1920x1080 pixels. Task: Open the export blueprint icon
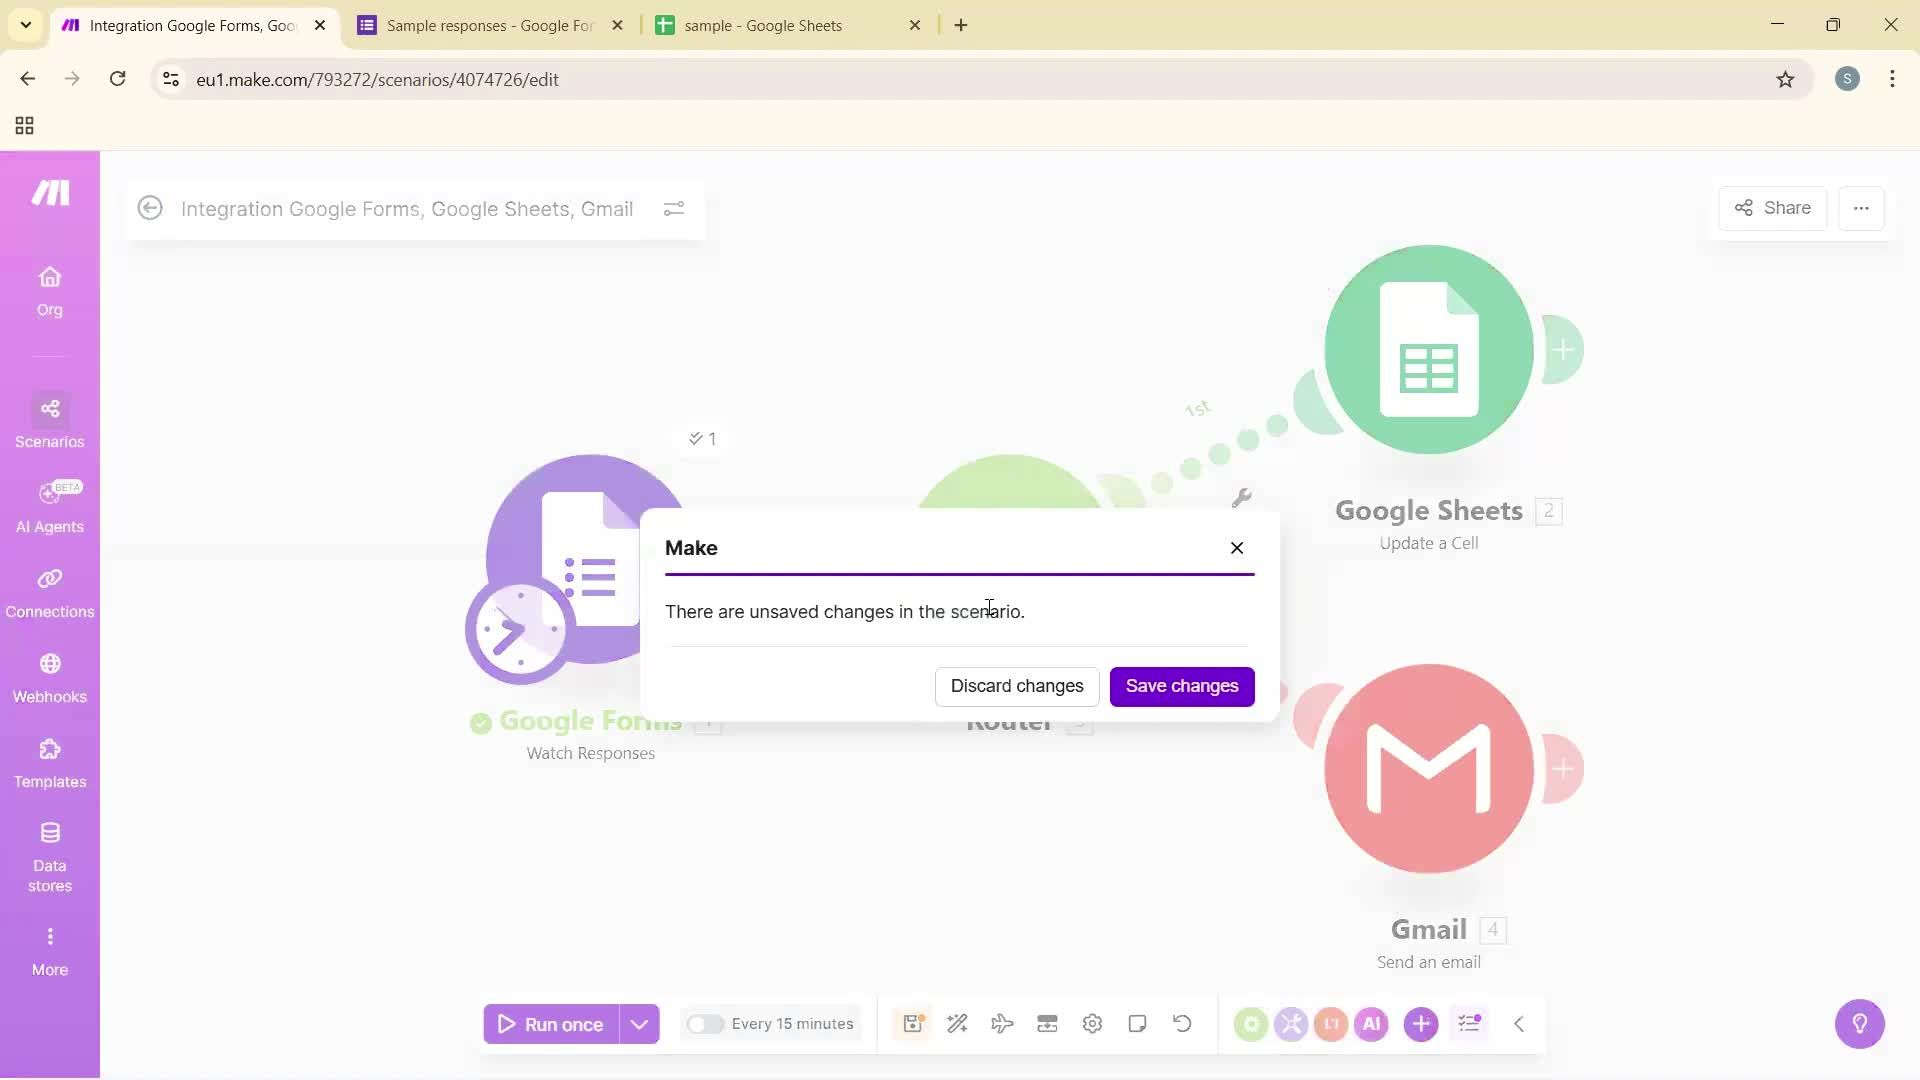click(x=1047, y=1023)
